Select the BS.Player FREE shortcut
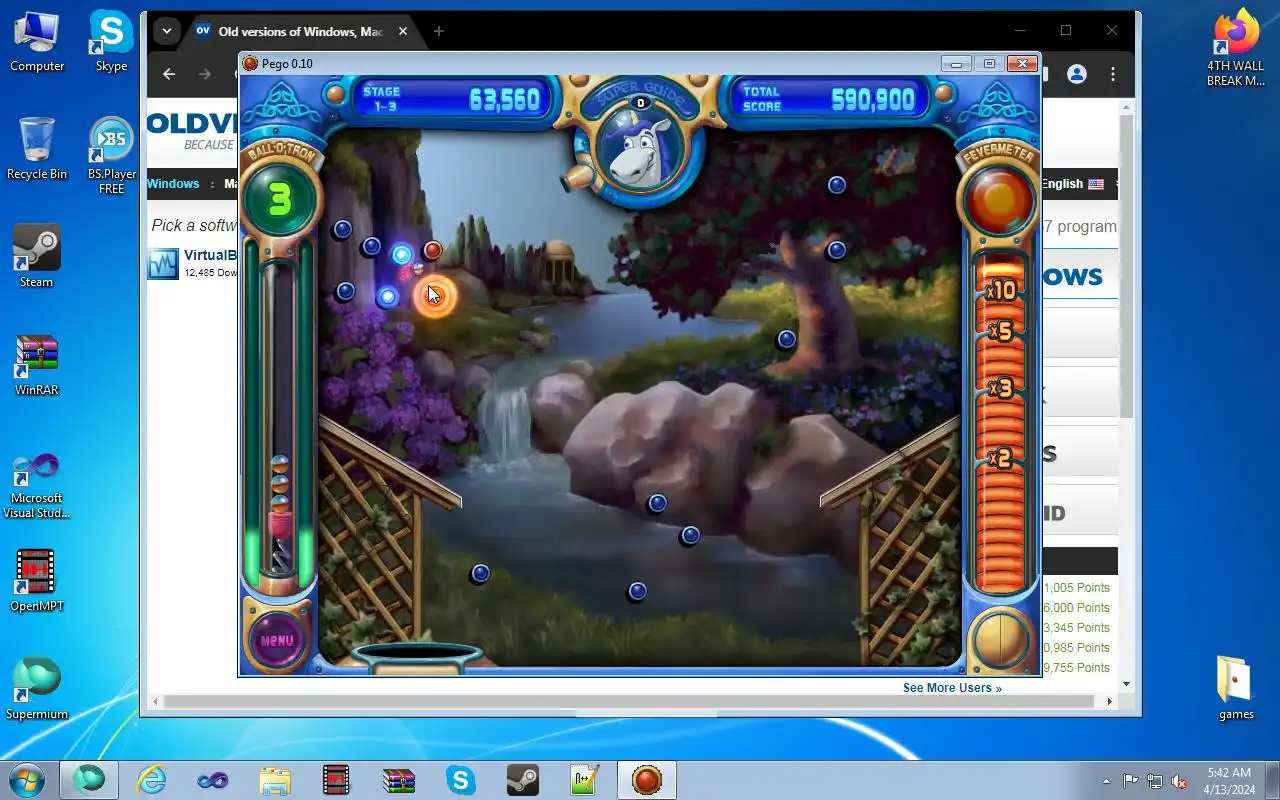This screenshot has height=800, width=1280. pyautogui.click(x=111, y=156)
